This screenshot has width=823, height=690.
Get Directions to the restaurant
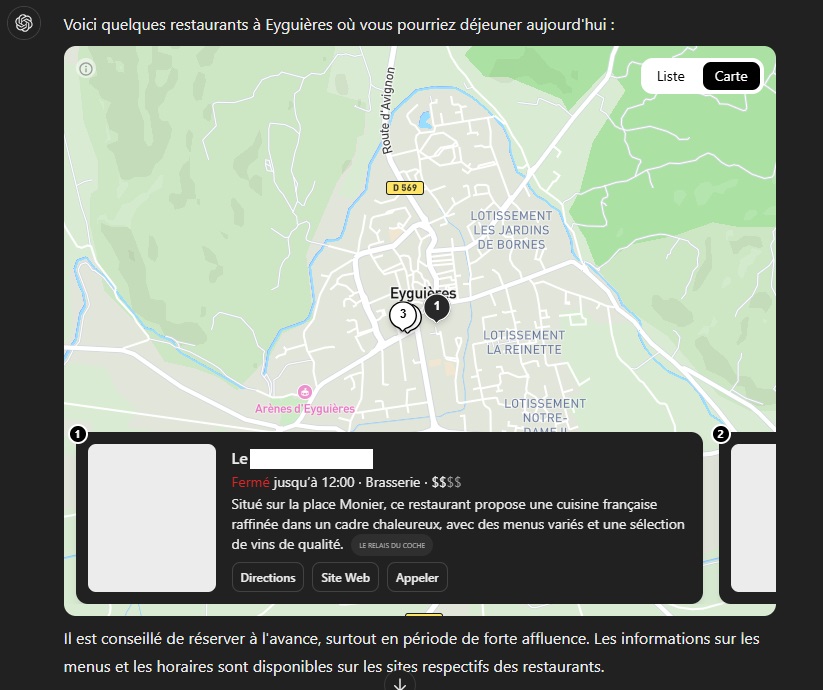[x=268, y=577]
